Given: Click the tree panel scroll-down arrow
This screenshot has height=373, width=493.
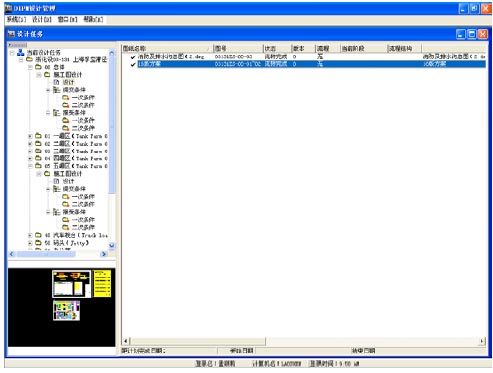Looking at the screenshot, I should click(x=112, y=246).
